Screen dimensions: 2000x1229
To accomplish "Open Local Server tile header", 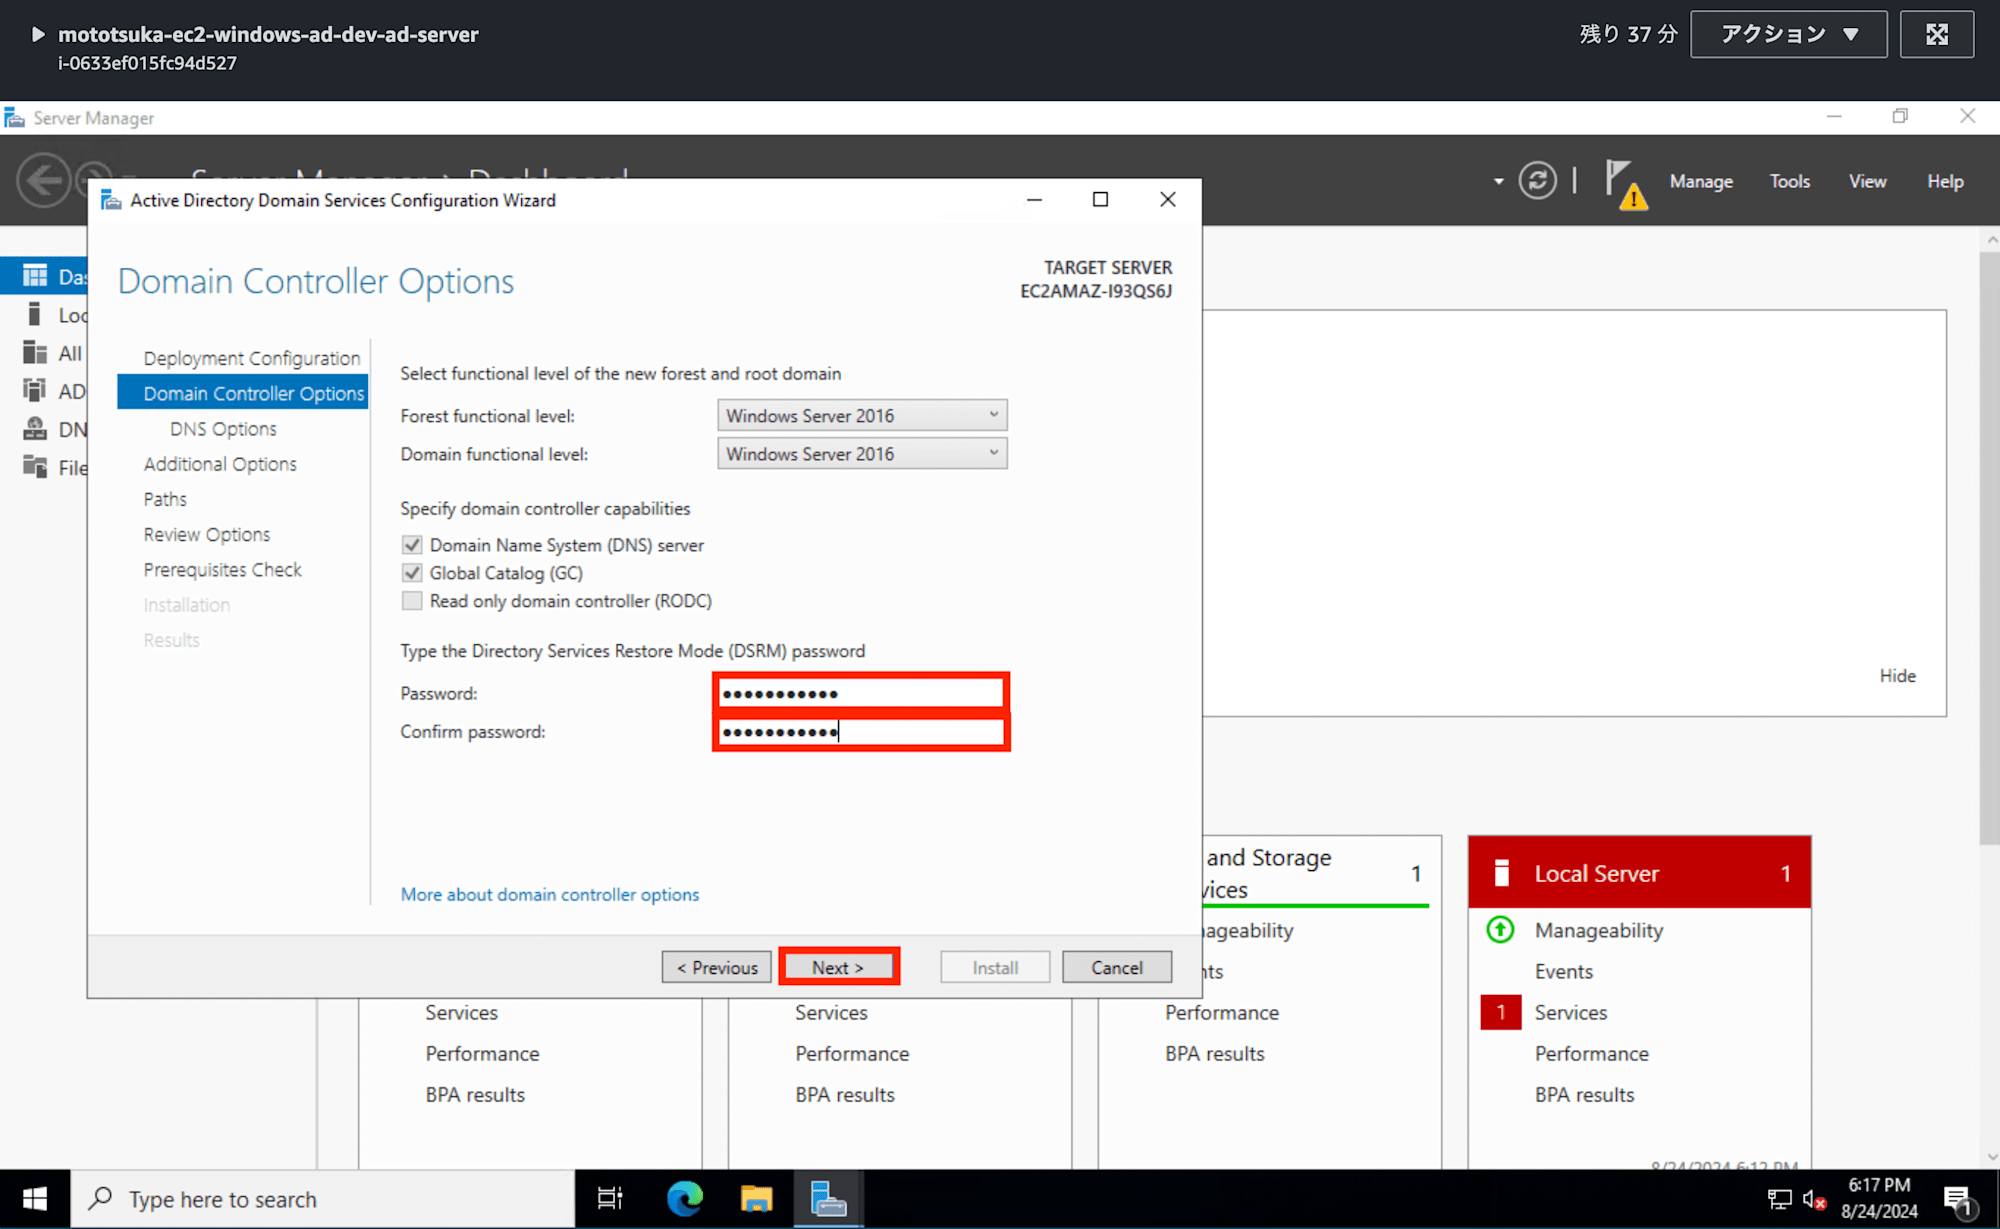I will point(1639,873).
